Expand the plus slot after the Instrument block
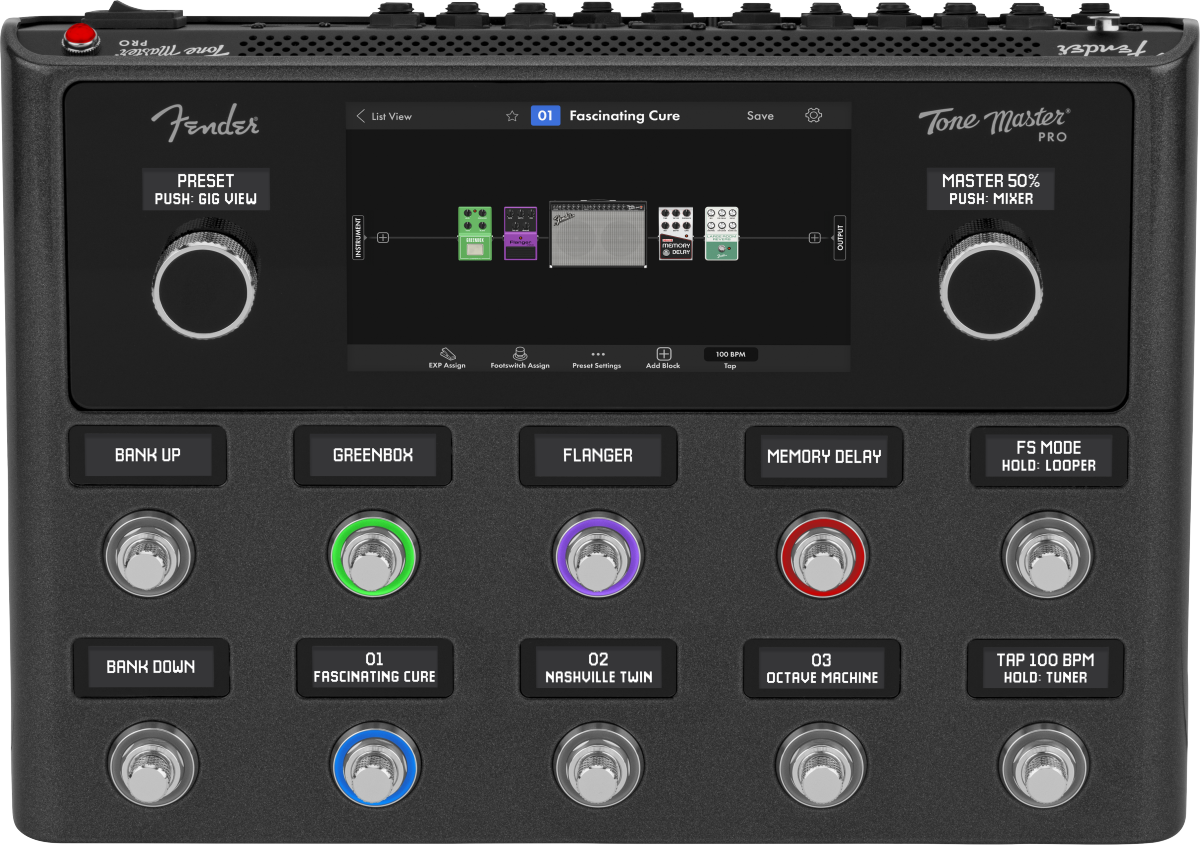1200x845 pixels. pos(382,237)
